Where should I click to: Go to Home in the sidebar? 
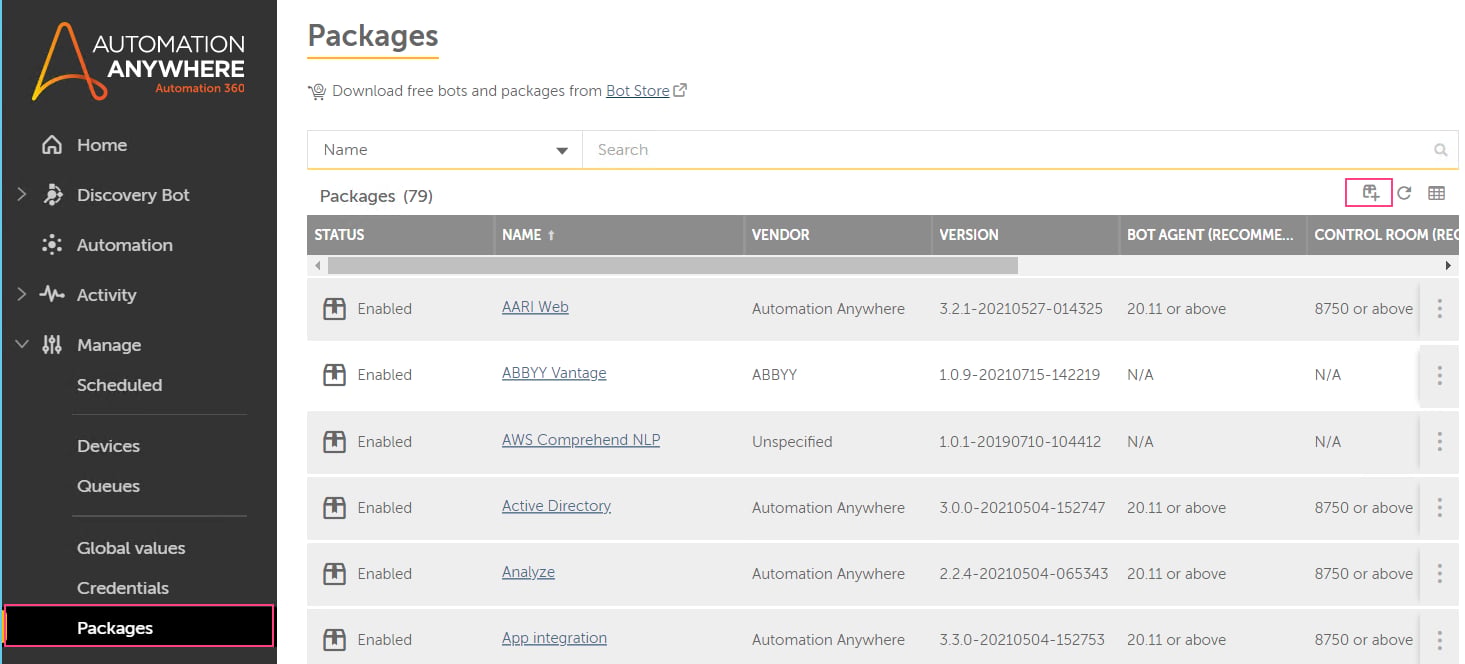(102, 145)
